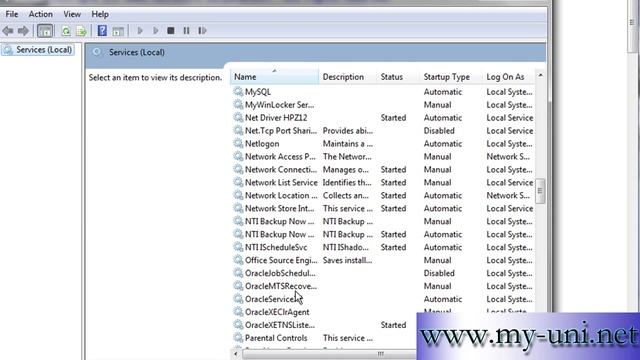Open the View menu
This screenshot has width=640, height=360.
(x=72, y=14)
